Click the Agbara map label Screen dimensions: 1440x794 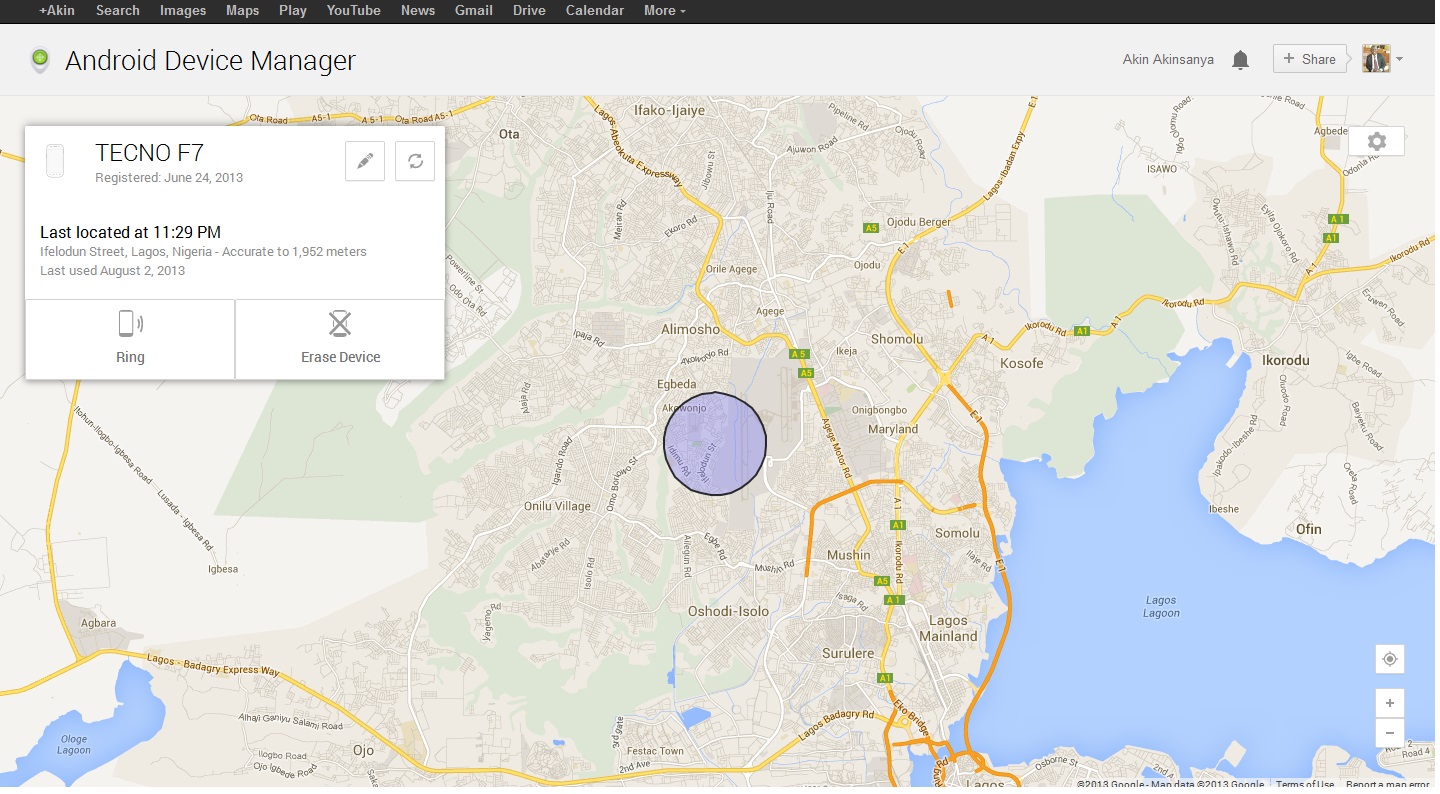click(x=98, y=623)
